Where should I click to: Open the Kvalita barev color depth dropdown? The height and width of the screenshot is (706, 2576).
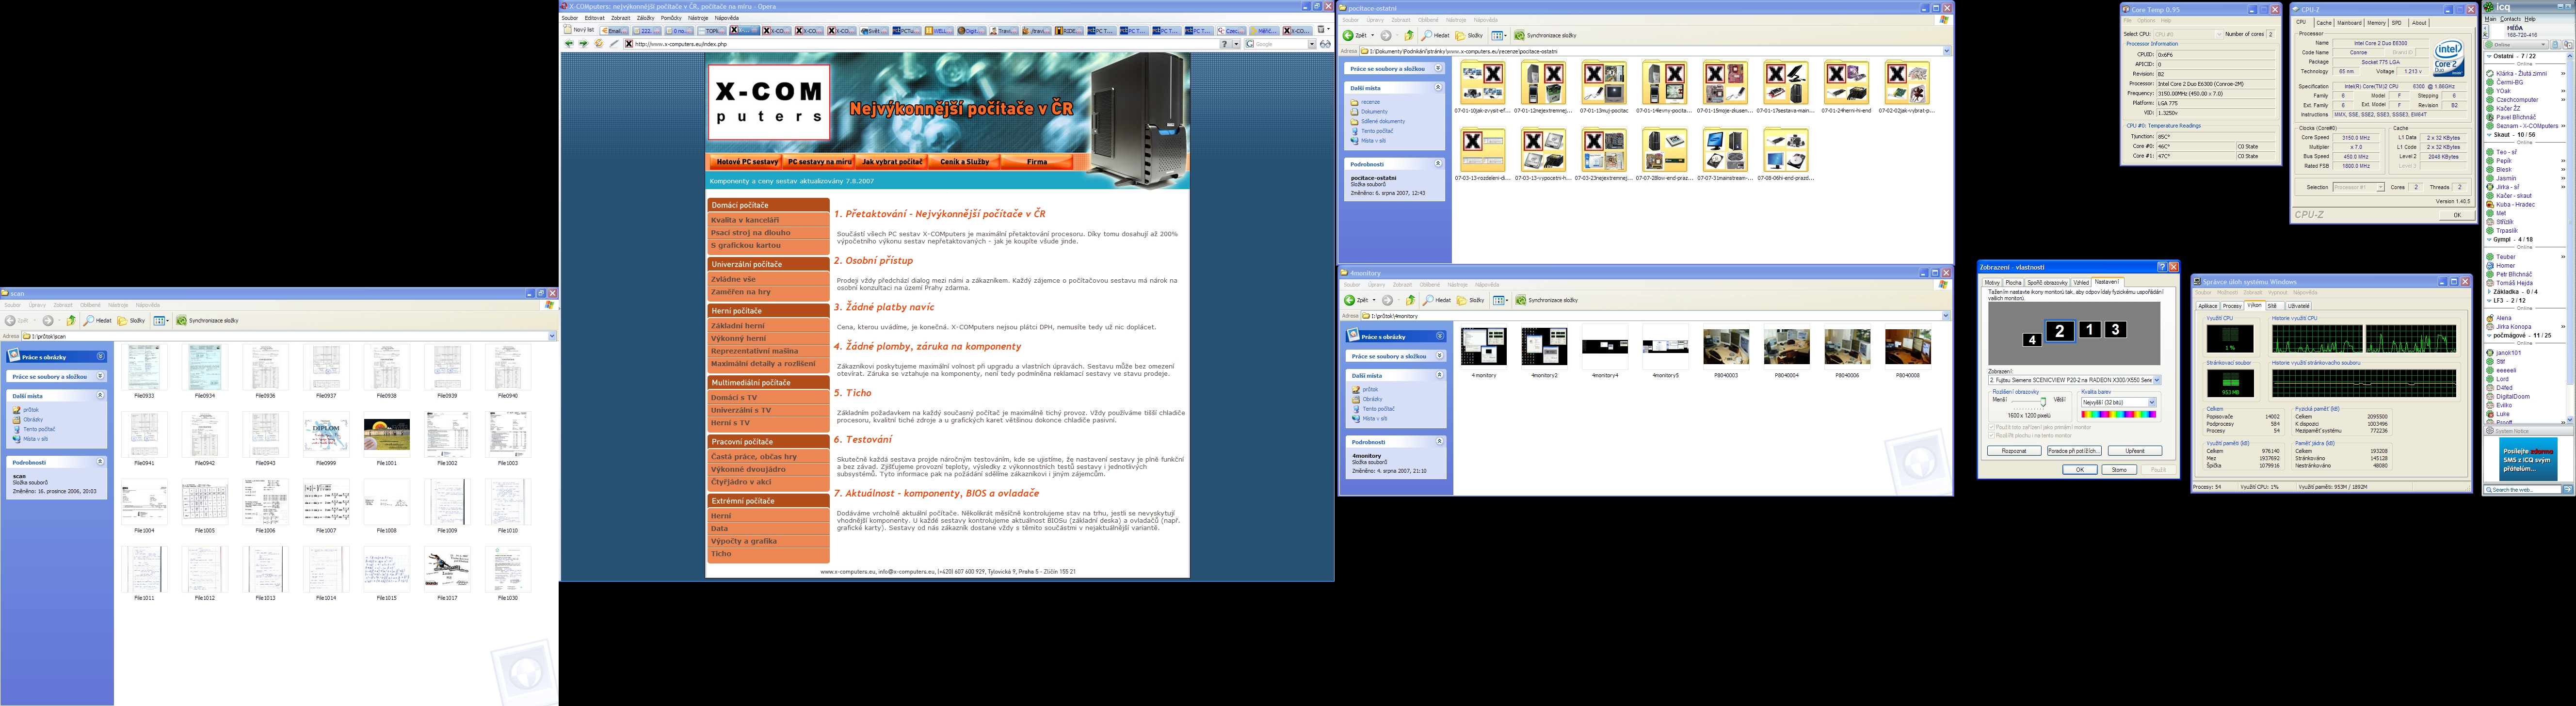click(2152, 403)
